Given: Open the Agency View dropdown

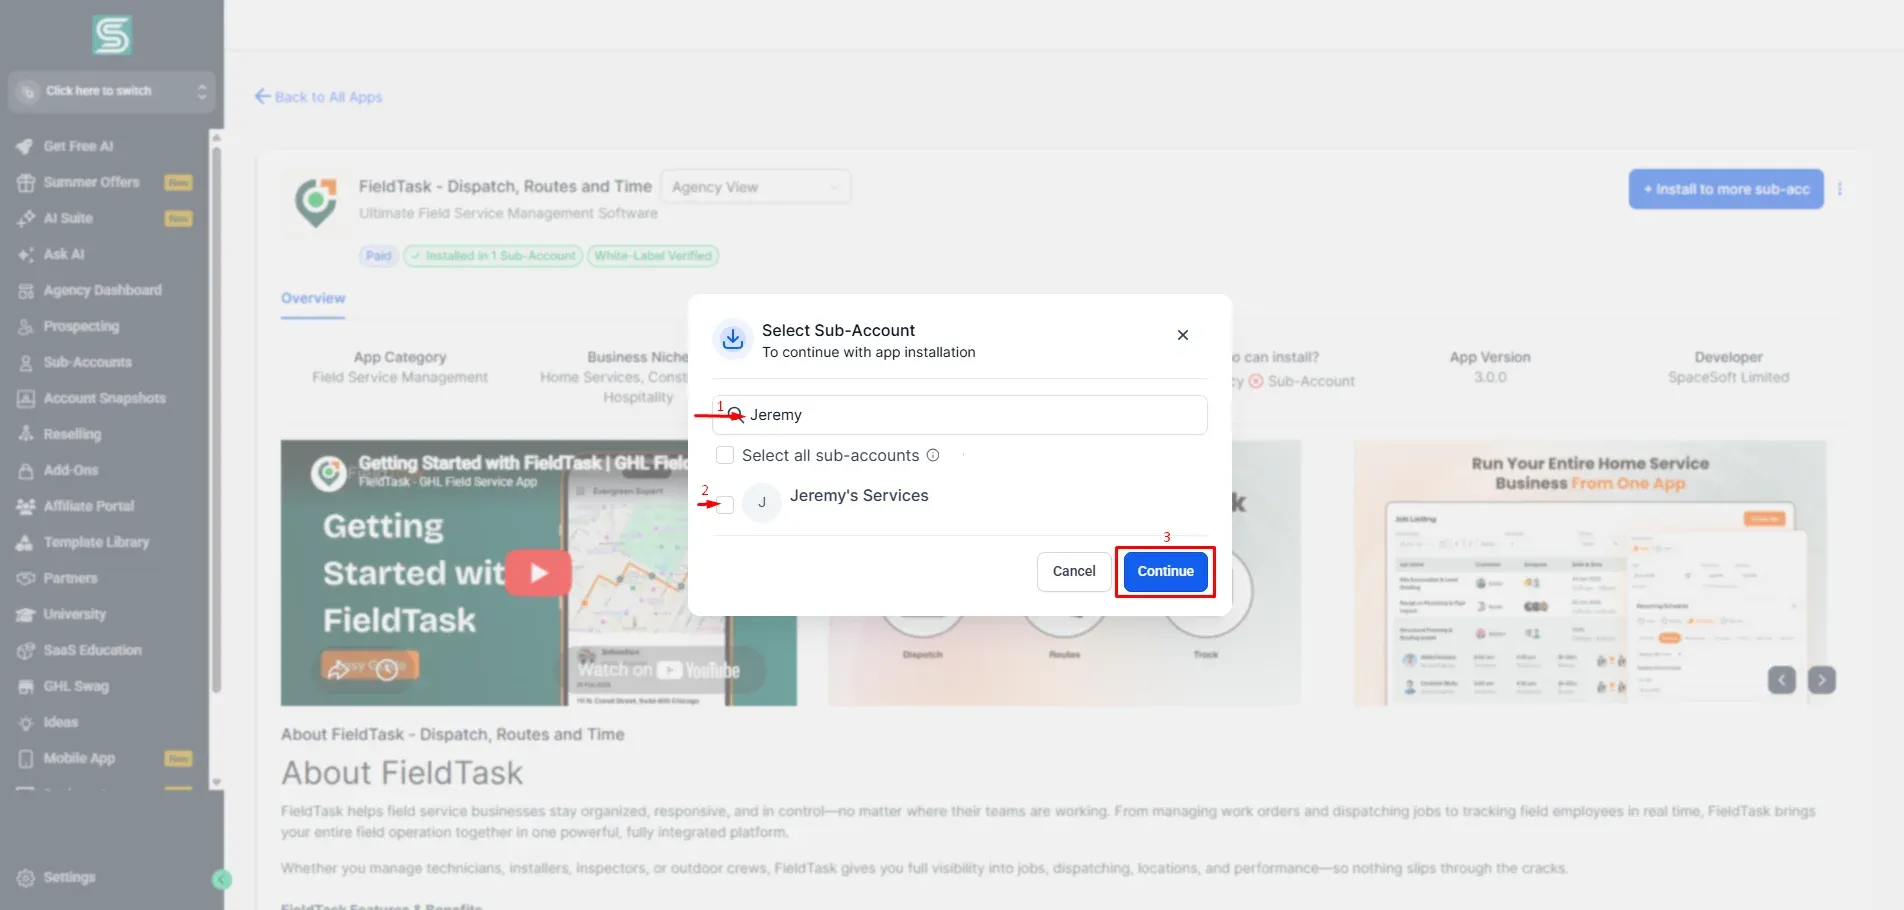Looking at the screenshot, I should click(755, 187).
